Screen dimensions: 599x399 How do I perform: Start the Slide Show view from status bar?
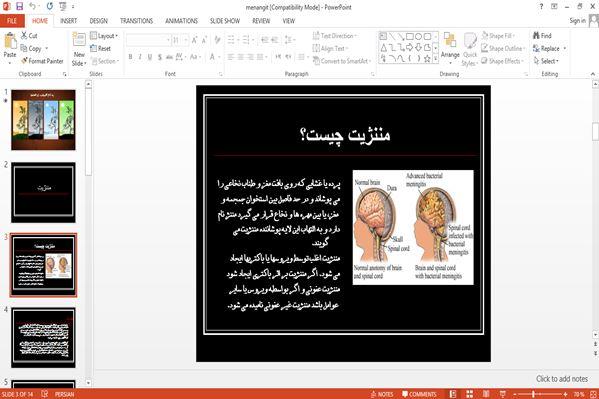click(503, 394)
